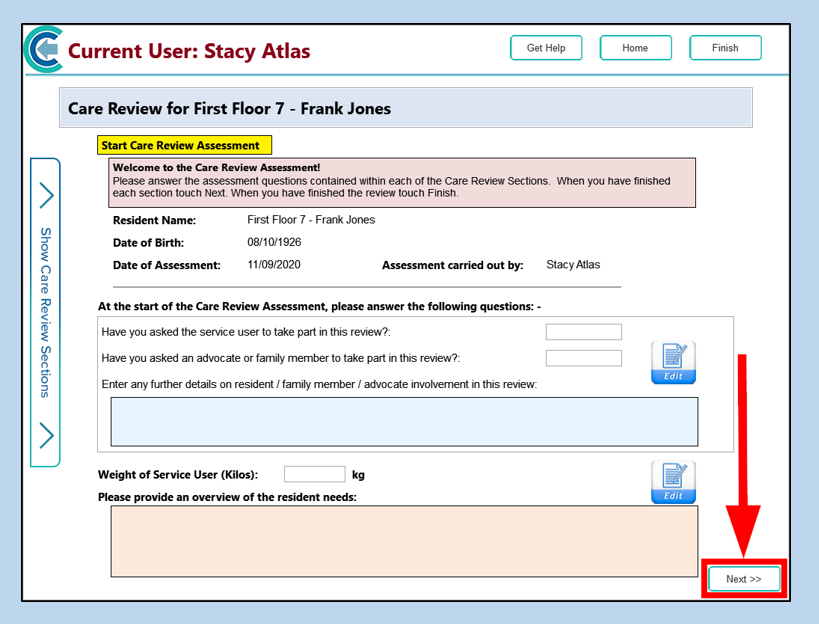Image resolution: width=819 pixels, height=624 pixels.
Task: Click the further involvement details text area
Action: pyautogui.click(x=404, y=421)
